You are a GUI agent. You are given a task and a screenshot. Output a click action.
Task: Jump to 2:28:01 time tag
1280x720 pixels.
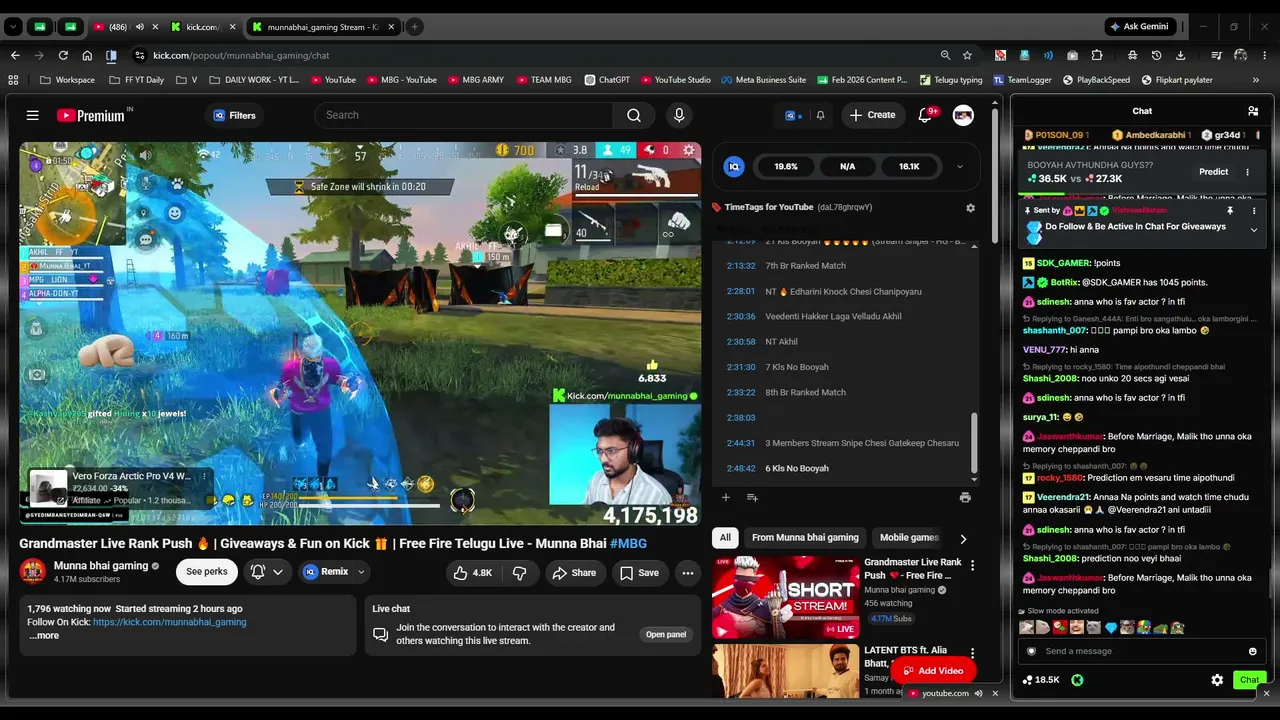pyautogui.click(x=741, y=291)
